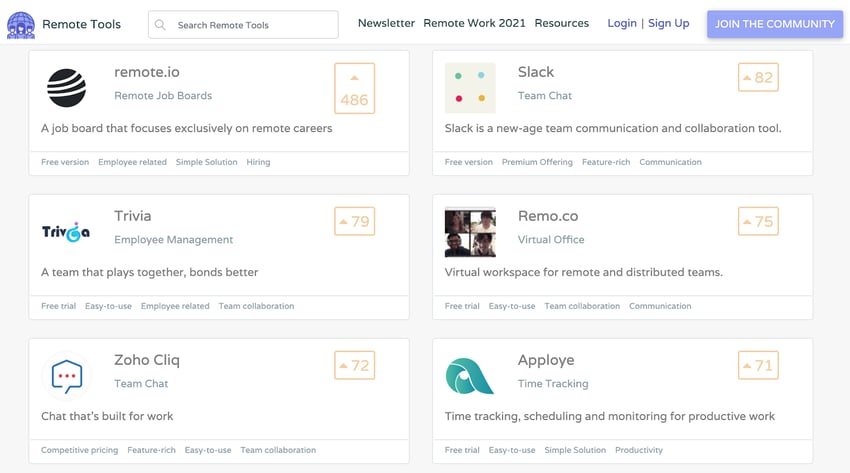
Task: Upvote Zoho Cliq with 72 votes
Action: 355,365
